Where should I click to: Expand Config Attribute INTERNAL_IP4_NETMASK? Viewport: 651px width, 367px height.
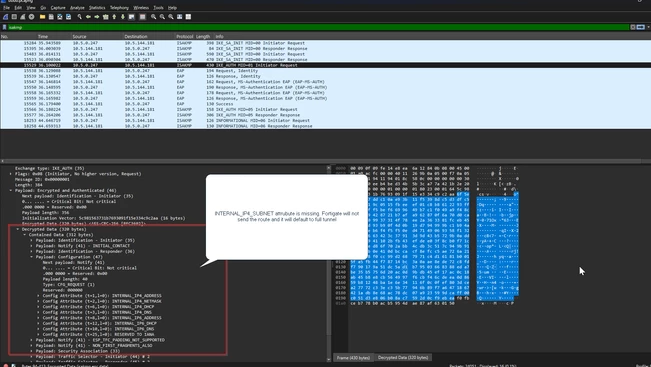(x=39, y=301)
